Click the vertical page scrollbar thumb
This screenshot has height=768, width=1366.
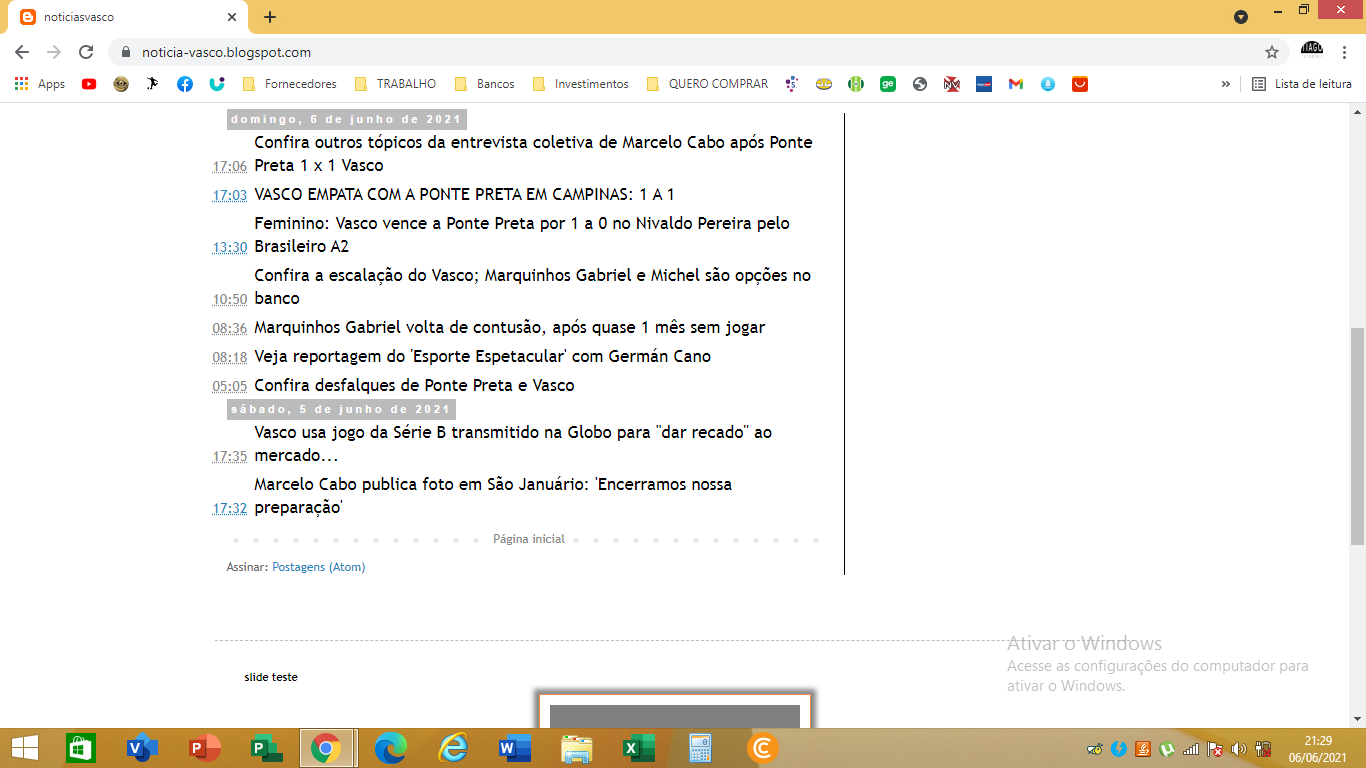pyautogui.click(x=1357, y=436)
